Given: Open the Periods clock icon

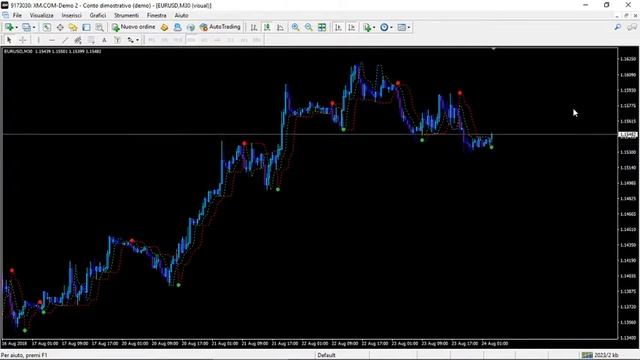Looking at the screenshot, I should [384, 27].
